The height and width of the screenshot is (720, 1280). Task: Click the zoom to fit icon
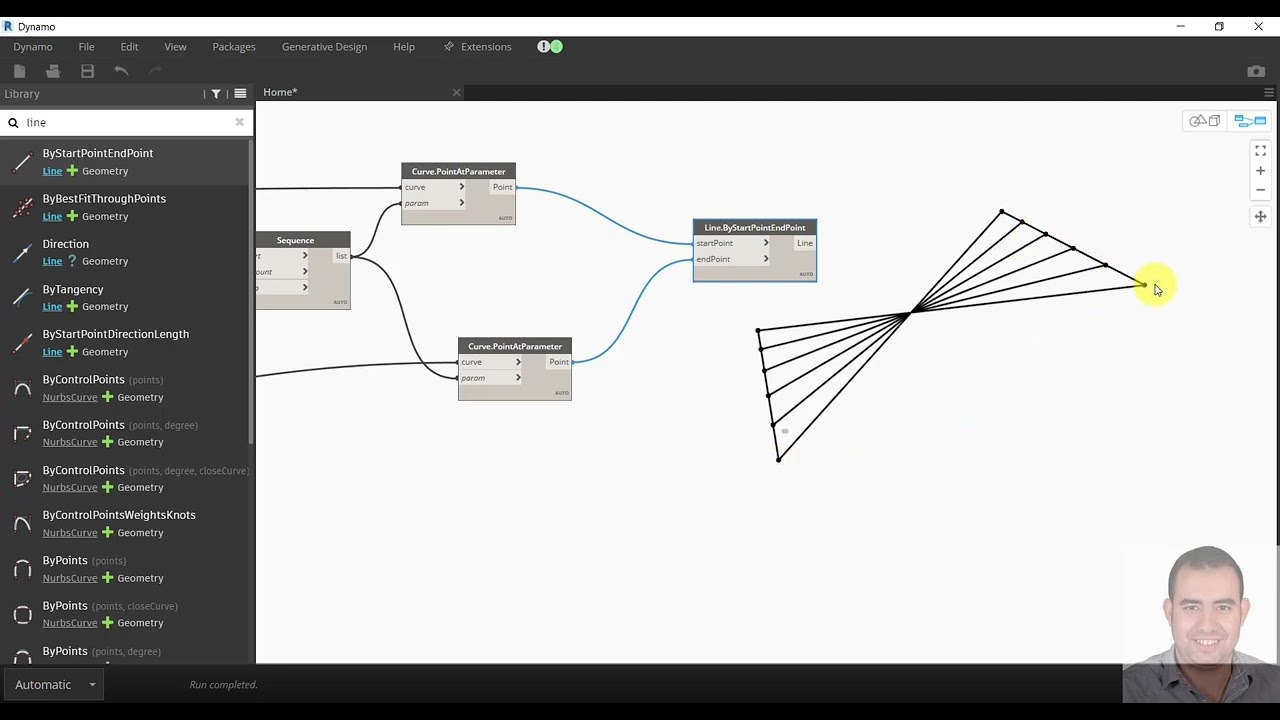(1260, 151)
